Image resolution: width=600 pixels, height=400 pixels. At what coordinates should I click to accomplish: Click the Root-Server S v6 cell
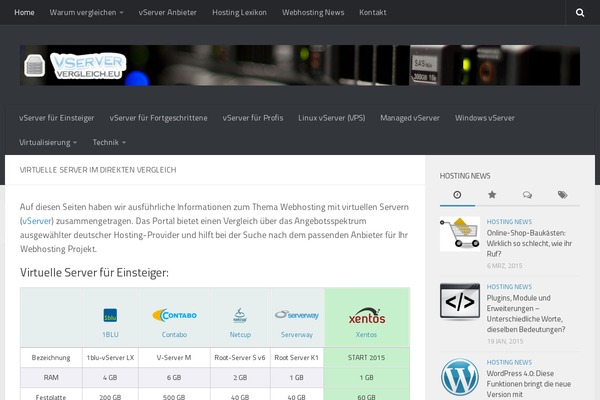[x=240, y=358]
